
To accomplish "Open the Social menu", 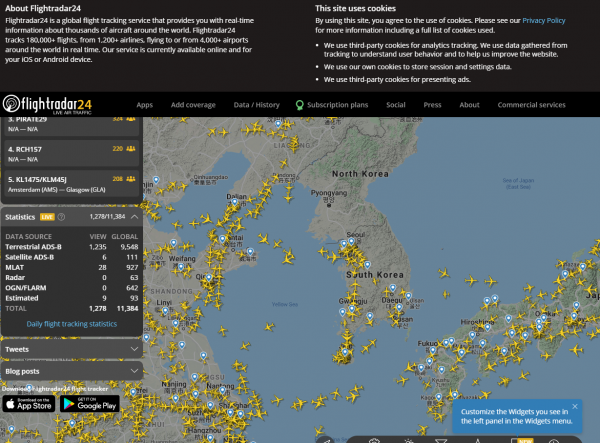I will pos(396,105).
